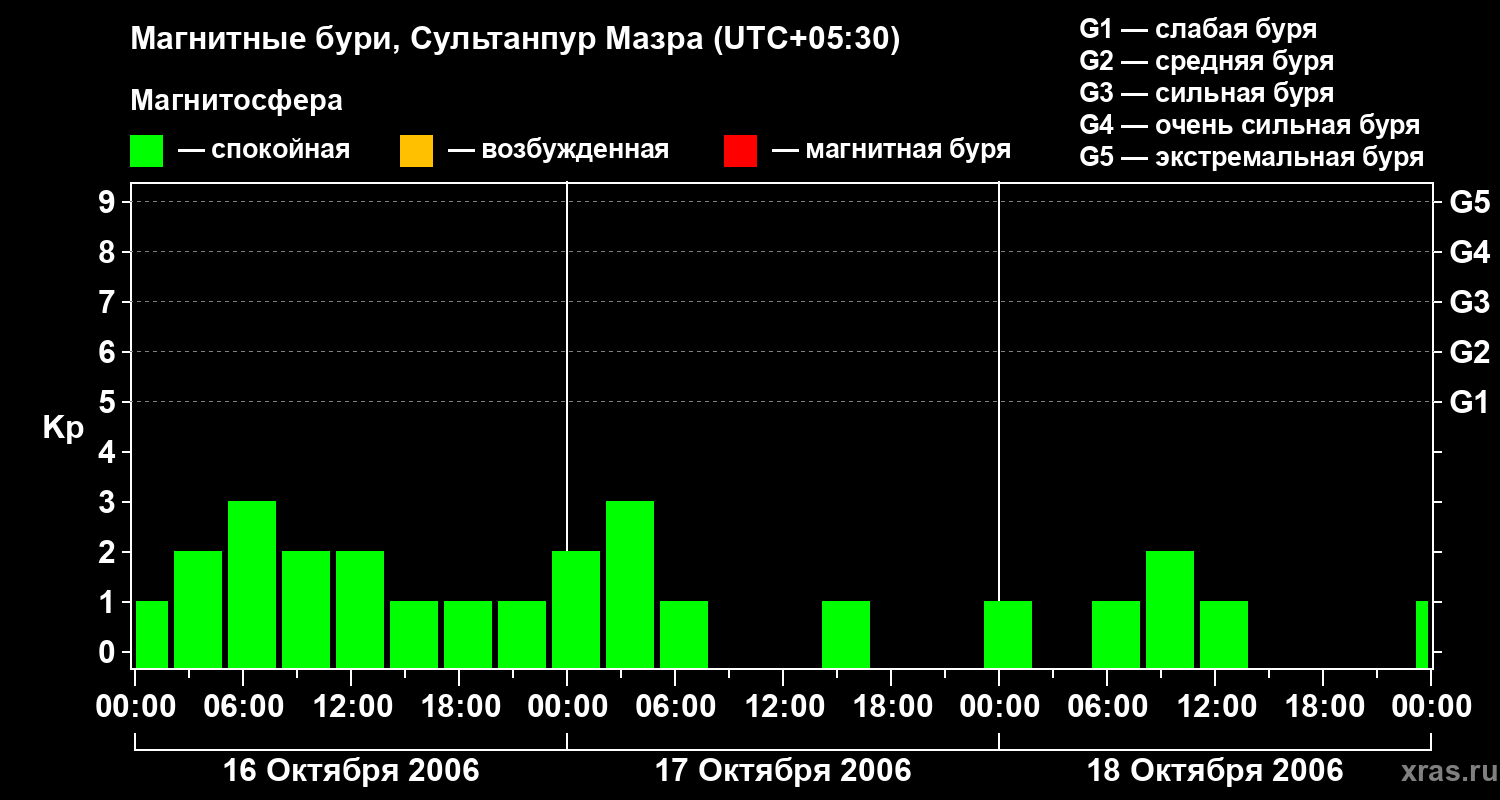Select the Kp 1 bar spanning midnight into 18 Октября
Viewport: 1500px width, 800px height.
[1008, 634]
